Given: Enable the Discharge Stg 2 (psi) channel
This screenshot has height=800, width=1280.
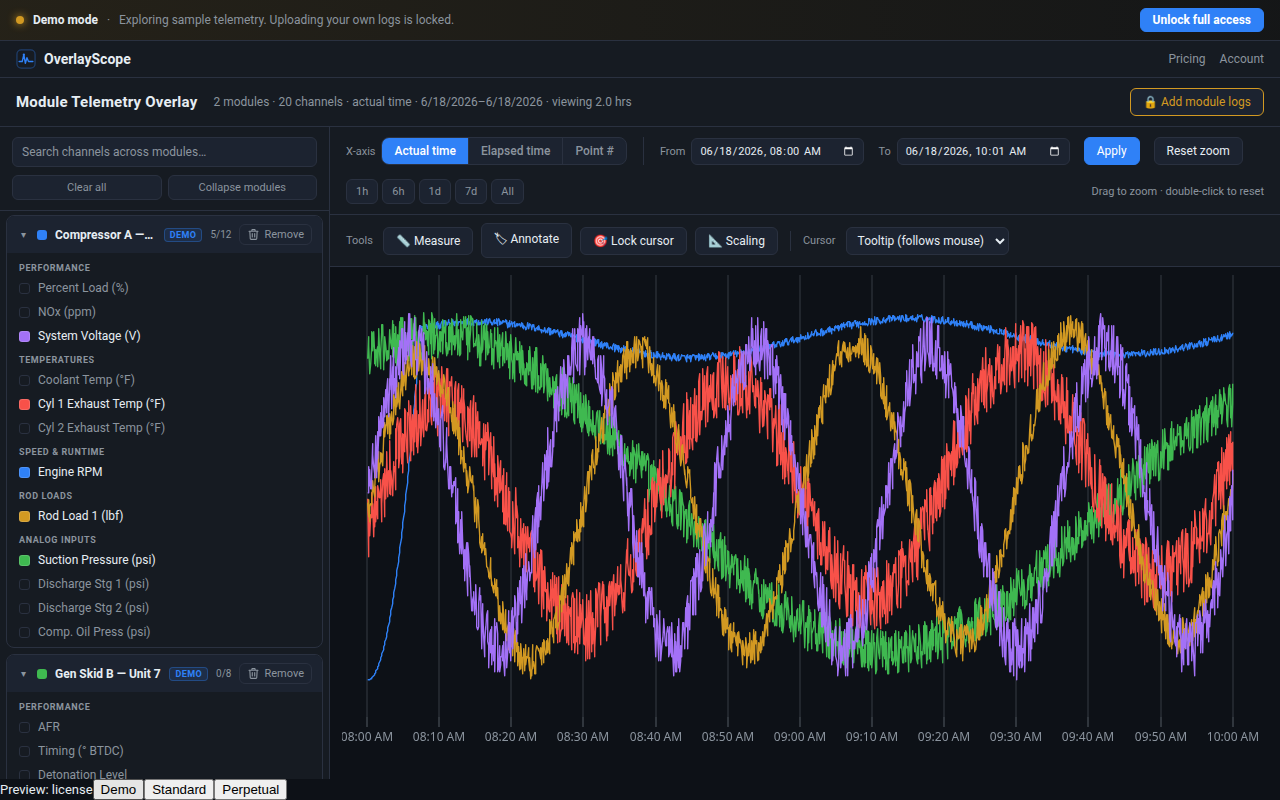Looking at the screenshot, I should click(x=25, y=608).
